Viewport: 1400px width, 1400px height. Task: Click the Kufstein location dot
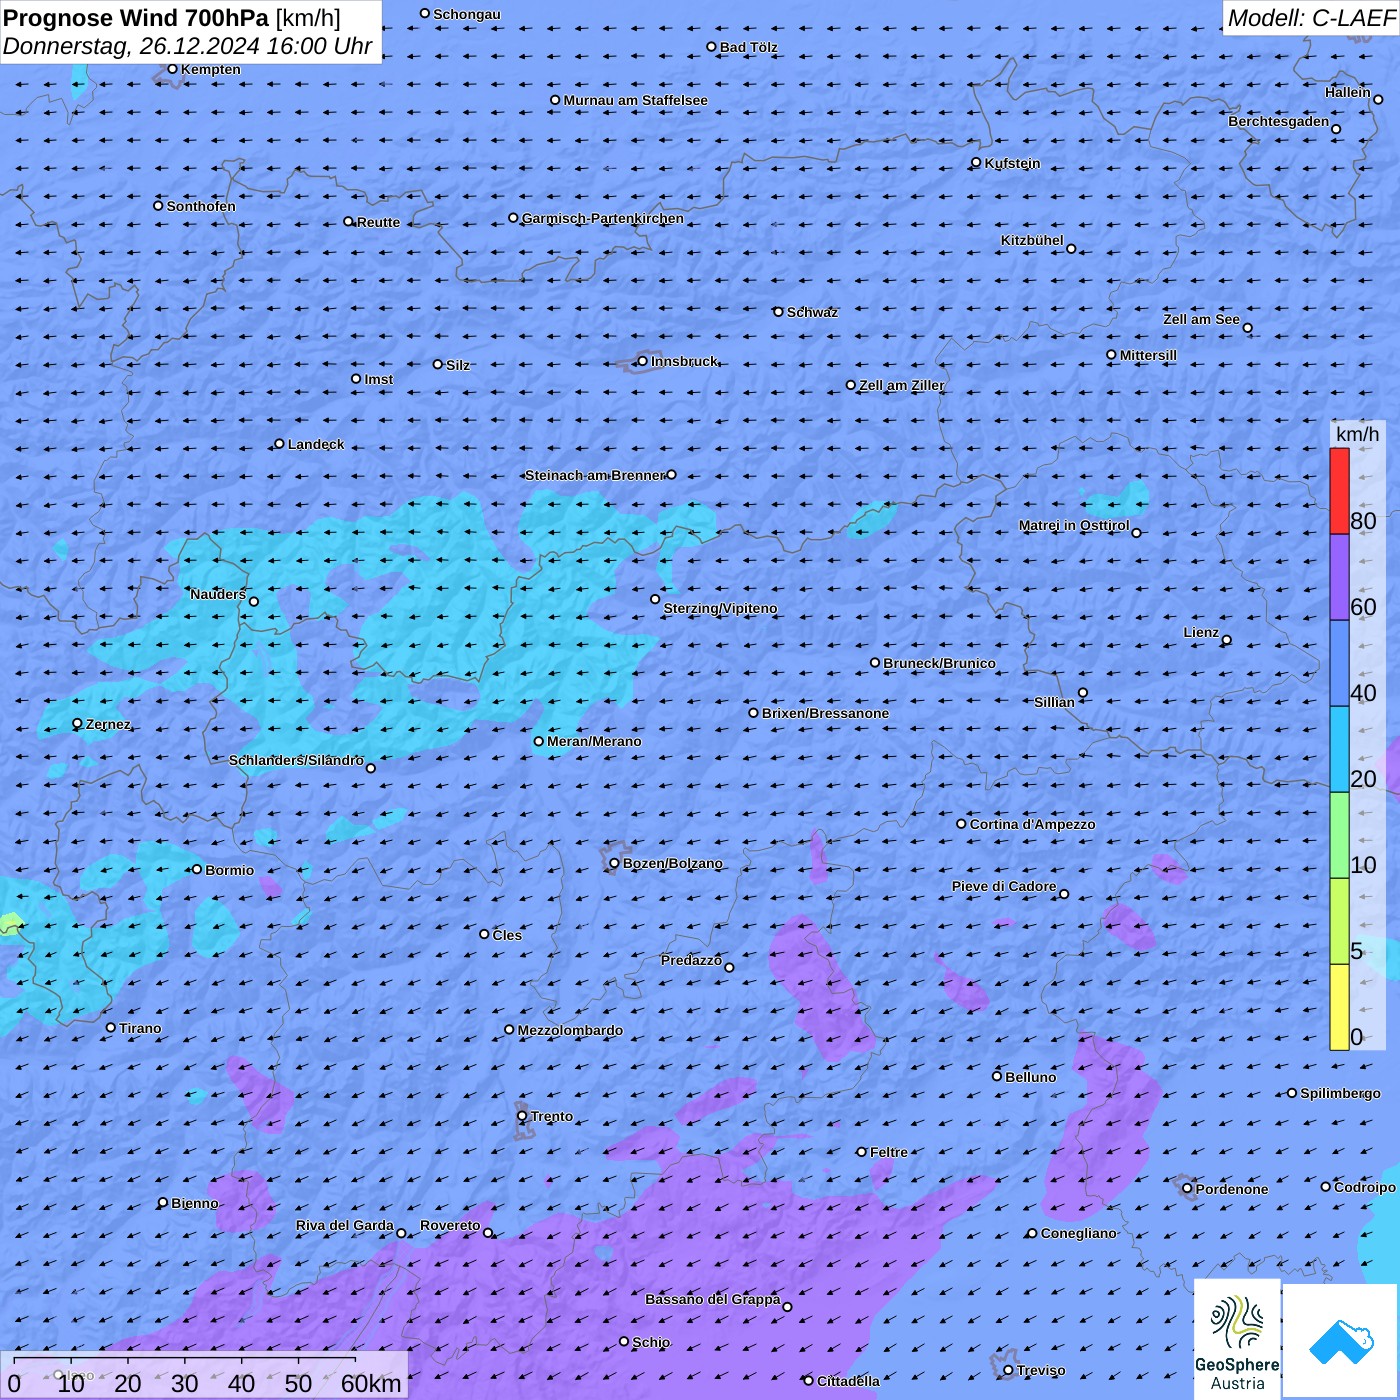pyautogui.click(x=976, y=162)
